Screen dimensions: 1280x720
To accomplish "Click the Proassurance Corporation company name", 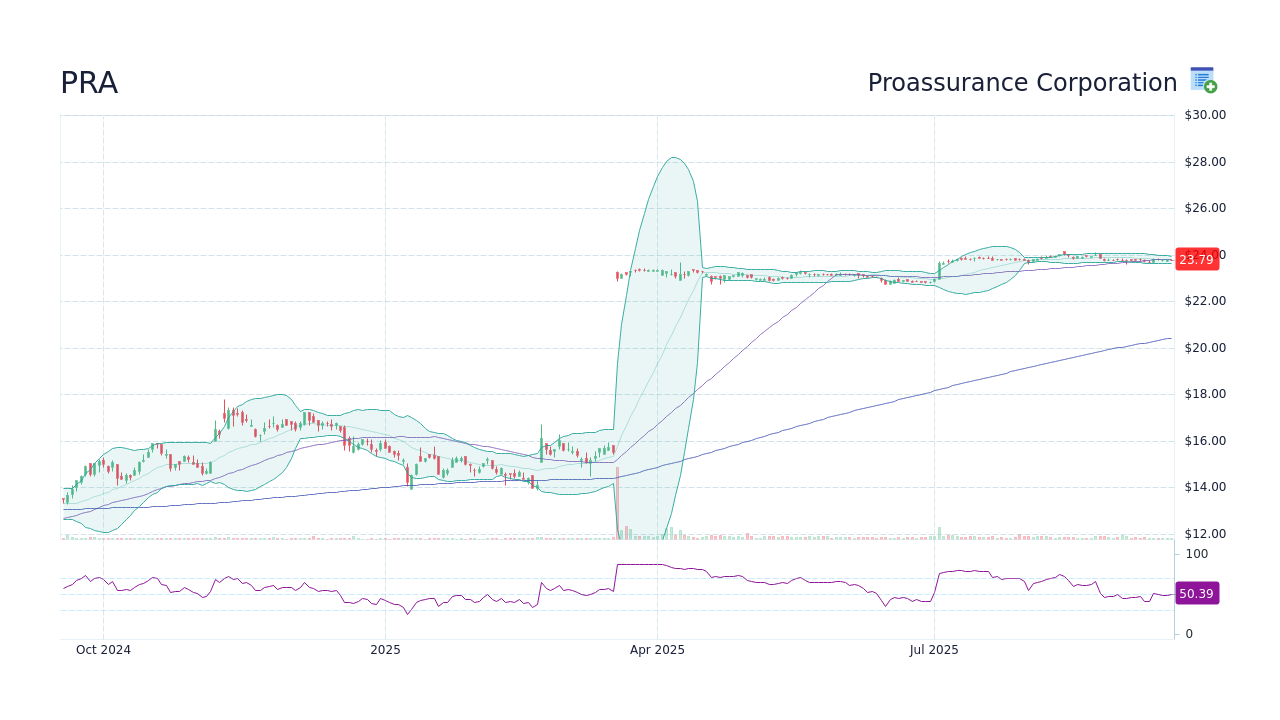I will [1022, 83].
